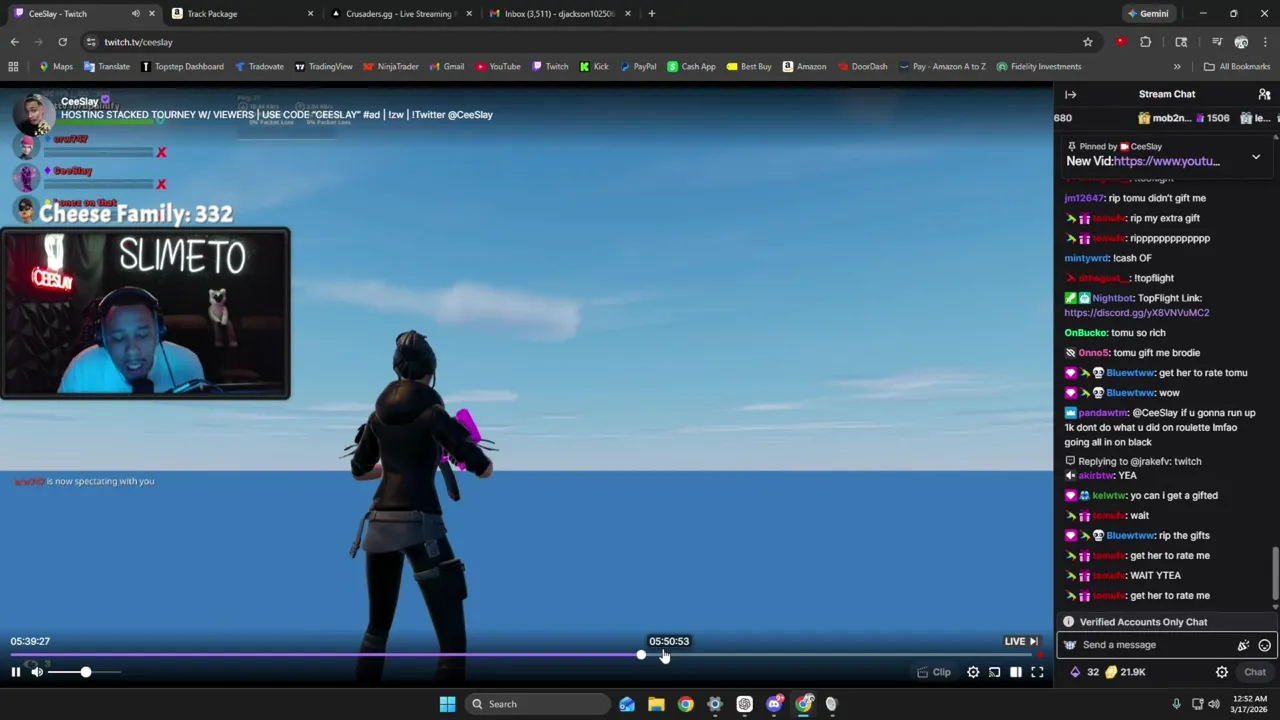The height and width of the screenshot is (720, 1280).
Task: Open NinjaTrader bookmark
Action: pyautogui.click(x=390, y=67)
